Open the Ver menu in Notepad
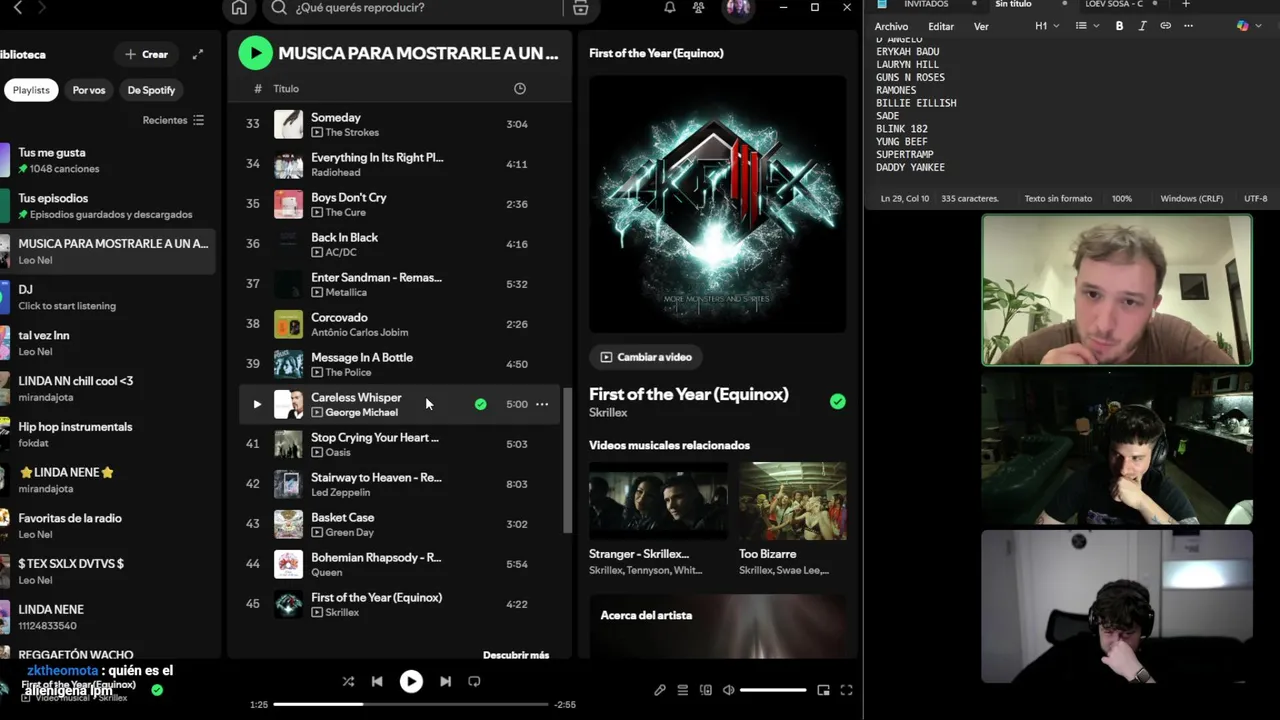The height and width of the screenshot is (720, 1280). (981, 26)
